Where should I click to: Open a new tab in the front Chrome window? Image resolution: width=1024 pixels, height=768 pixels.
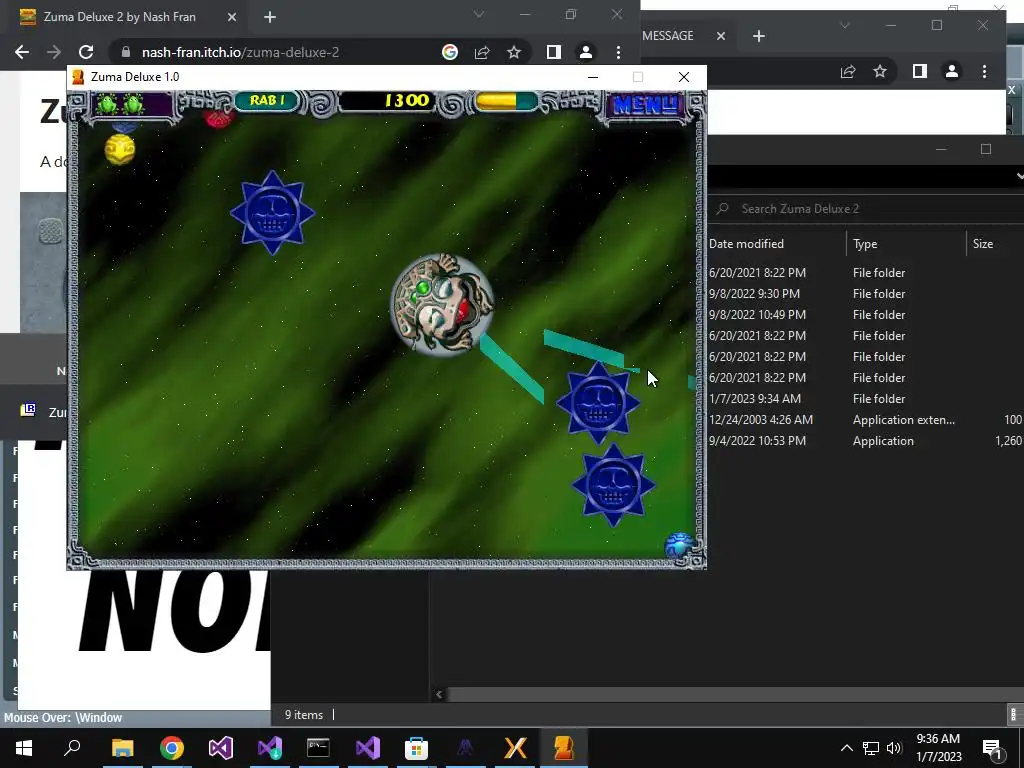coord(270,17)
